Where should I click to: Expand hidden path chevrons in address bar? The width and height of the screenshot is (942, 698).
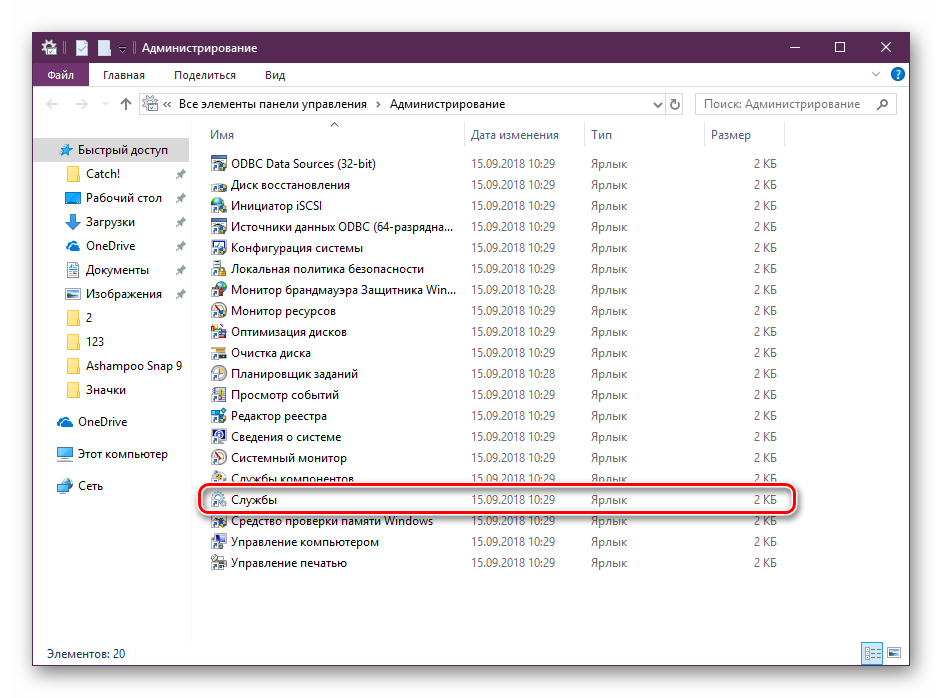coord(167,105)
